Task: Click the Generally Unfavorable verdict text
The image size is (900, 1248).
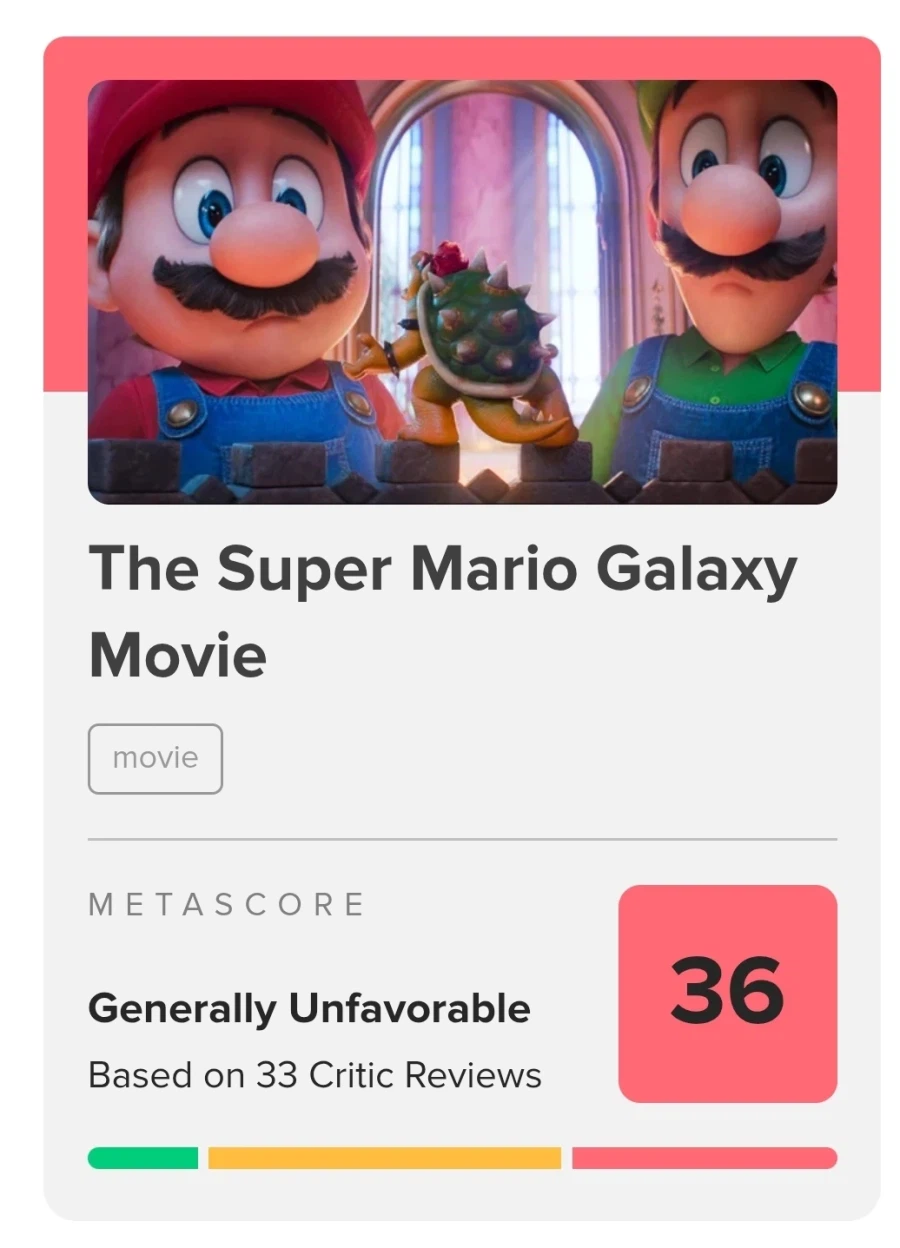Action: (309, 1008)
